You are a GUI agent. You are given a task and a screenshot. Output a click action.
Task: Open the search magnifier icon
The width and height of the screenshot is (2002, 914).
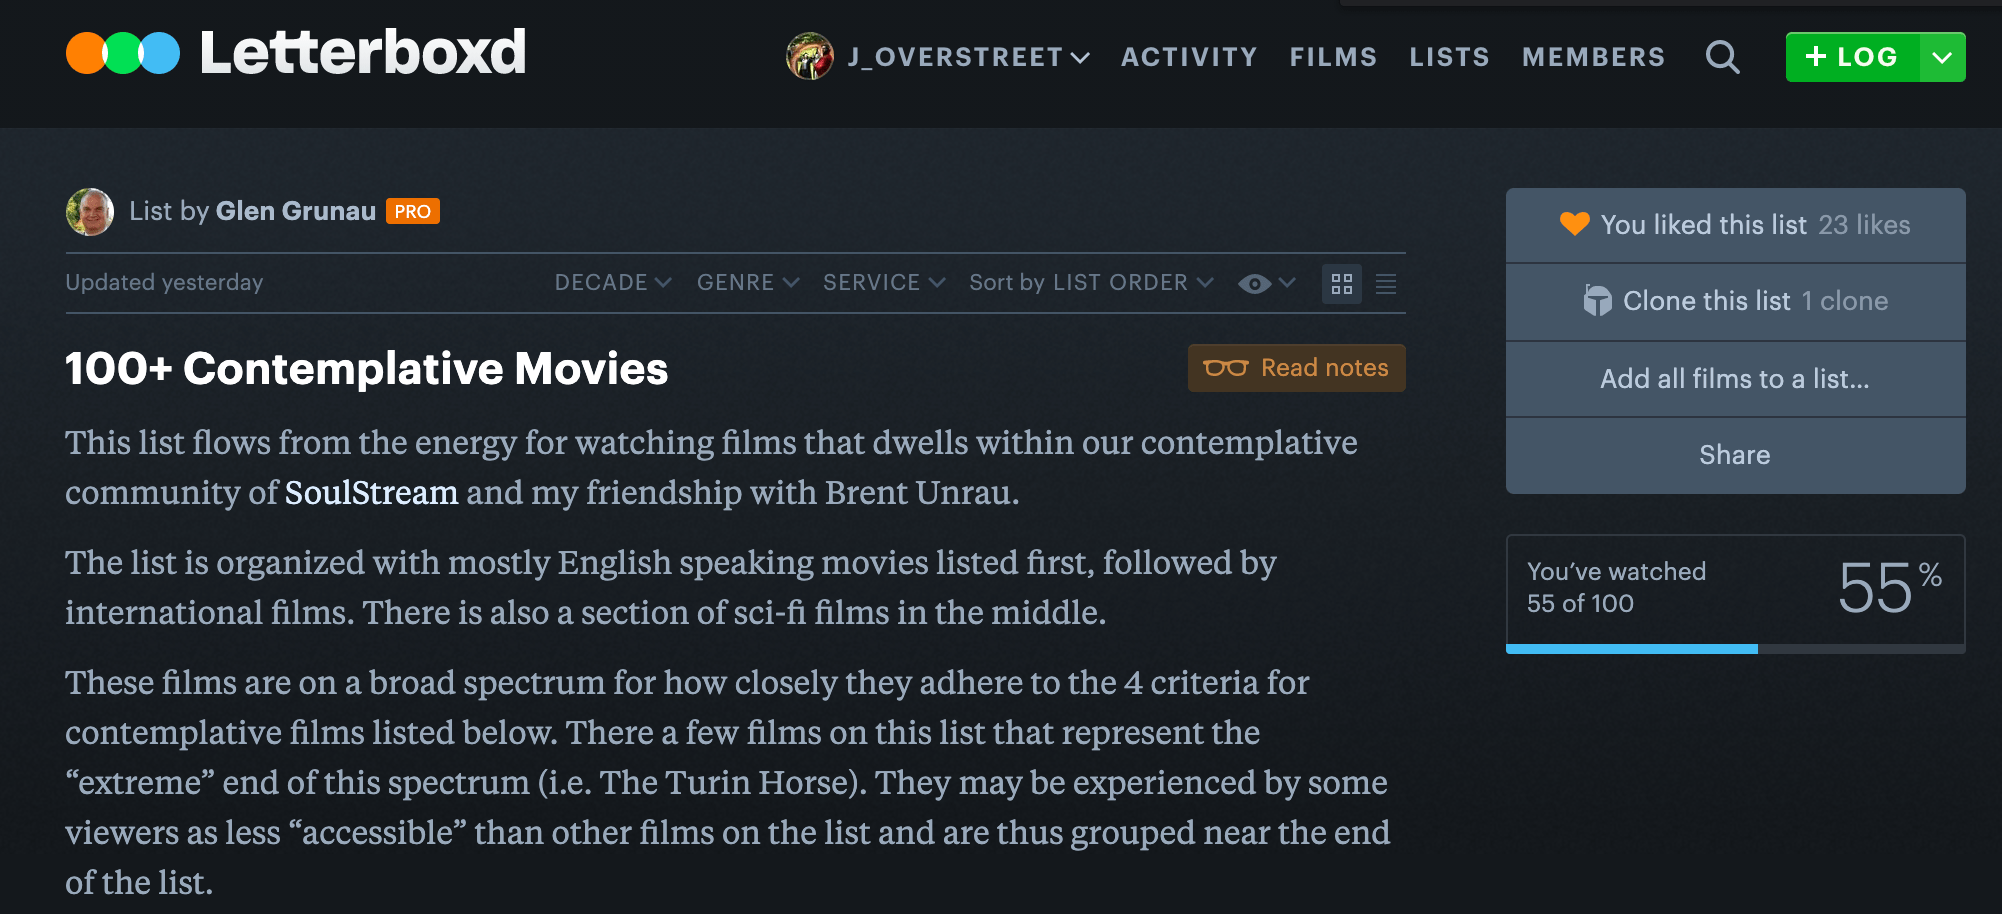(1722, 57)
